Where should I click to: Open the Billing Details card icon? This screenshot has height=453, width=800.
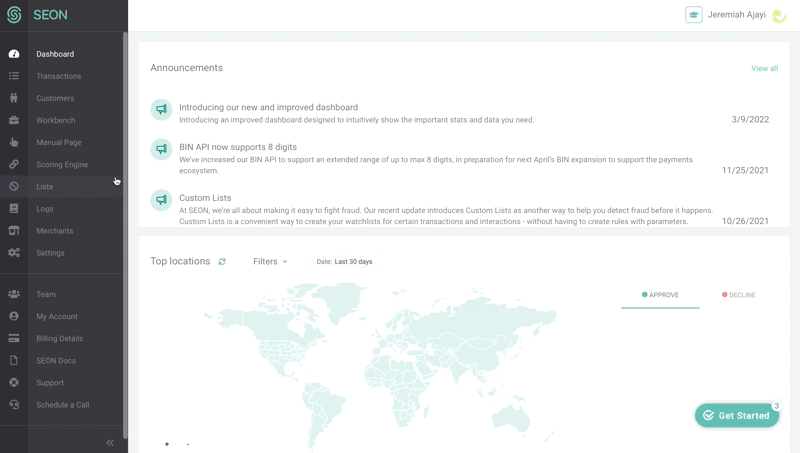(14, 338)
